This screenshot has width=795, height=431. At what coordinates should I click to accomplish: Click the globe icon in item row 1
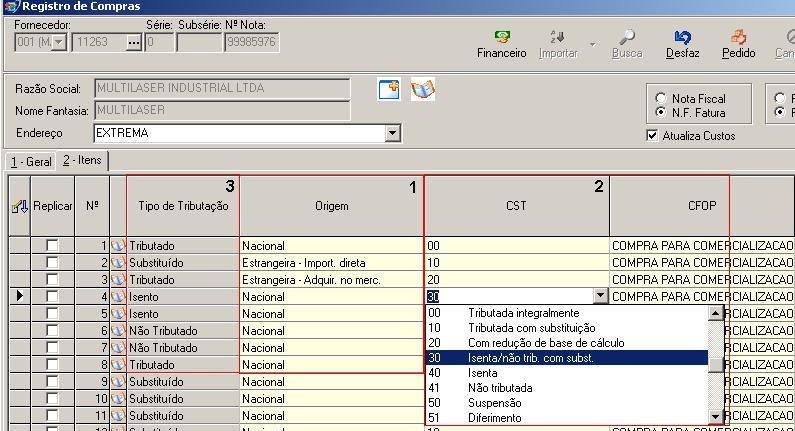click(117, 246)
